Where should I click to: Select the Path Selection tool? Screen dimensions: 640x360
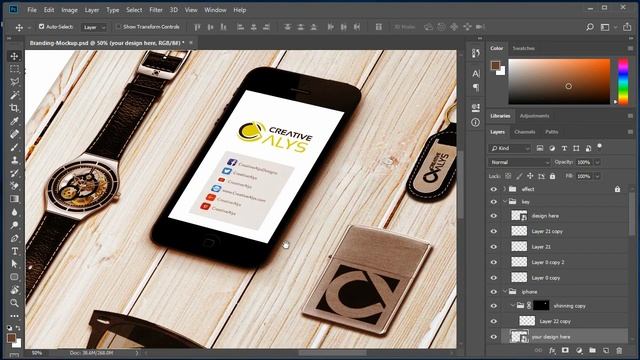[14, 264]
